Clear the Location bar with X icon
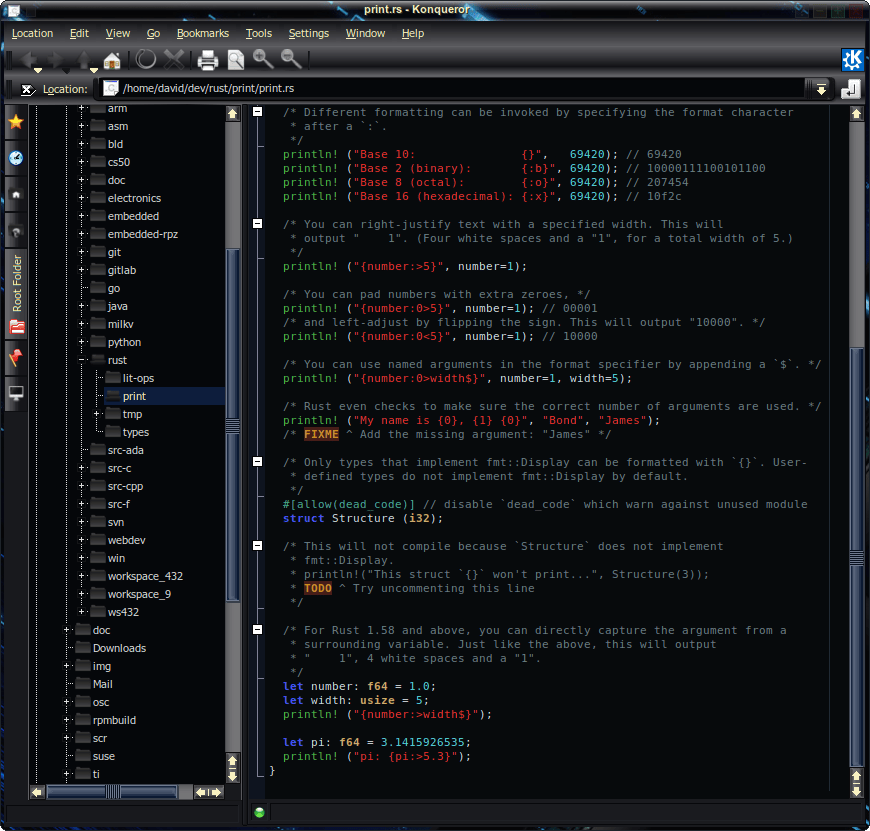870x831 pixels. click(27, 89)
